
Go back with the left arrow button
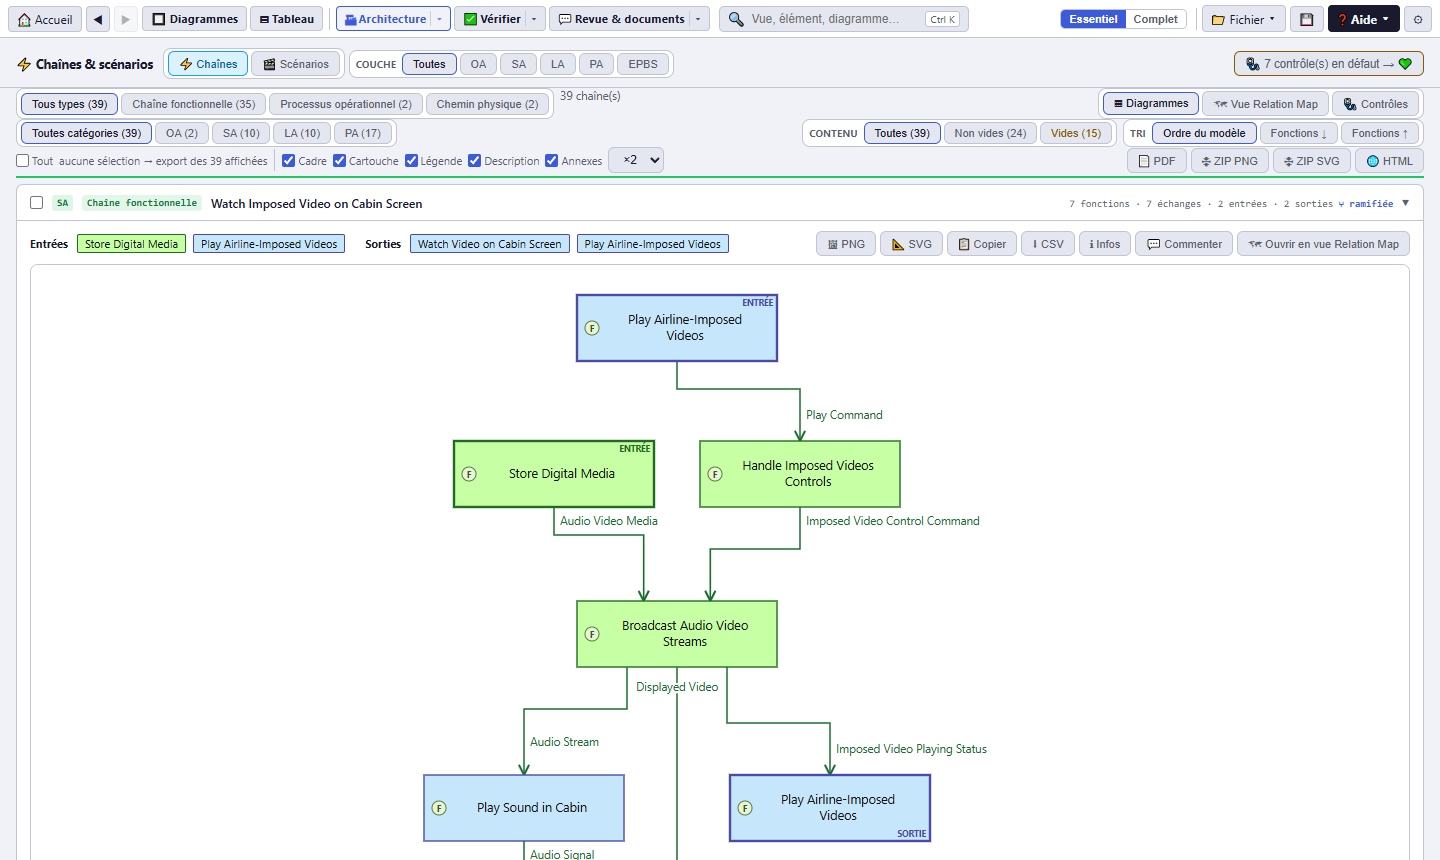(98, 19)
